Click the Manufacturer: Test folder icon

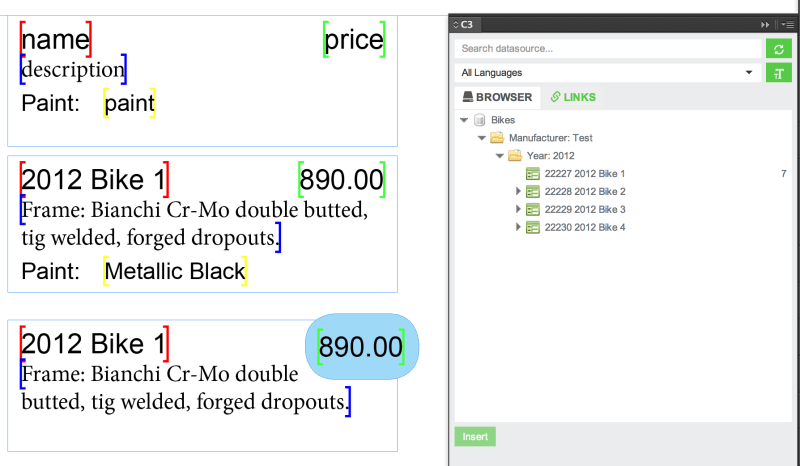497,138
